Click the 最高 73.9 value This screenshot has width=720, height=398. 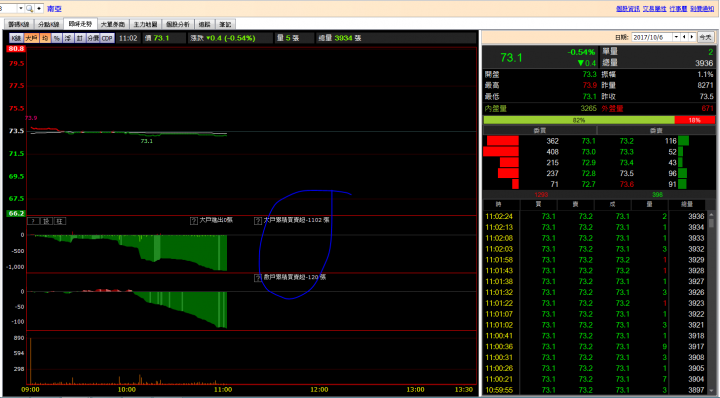(589, 85)
